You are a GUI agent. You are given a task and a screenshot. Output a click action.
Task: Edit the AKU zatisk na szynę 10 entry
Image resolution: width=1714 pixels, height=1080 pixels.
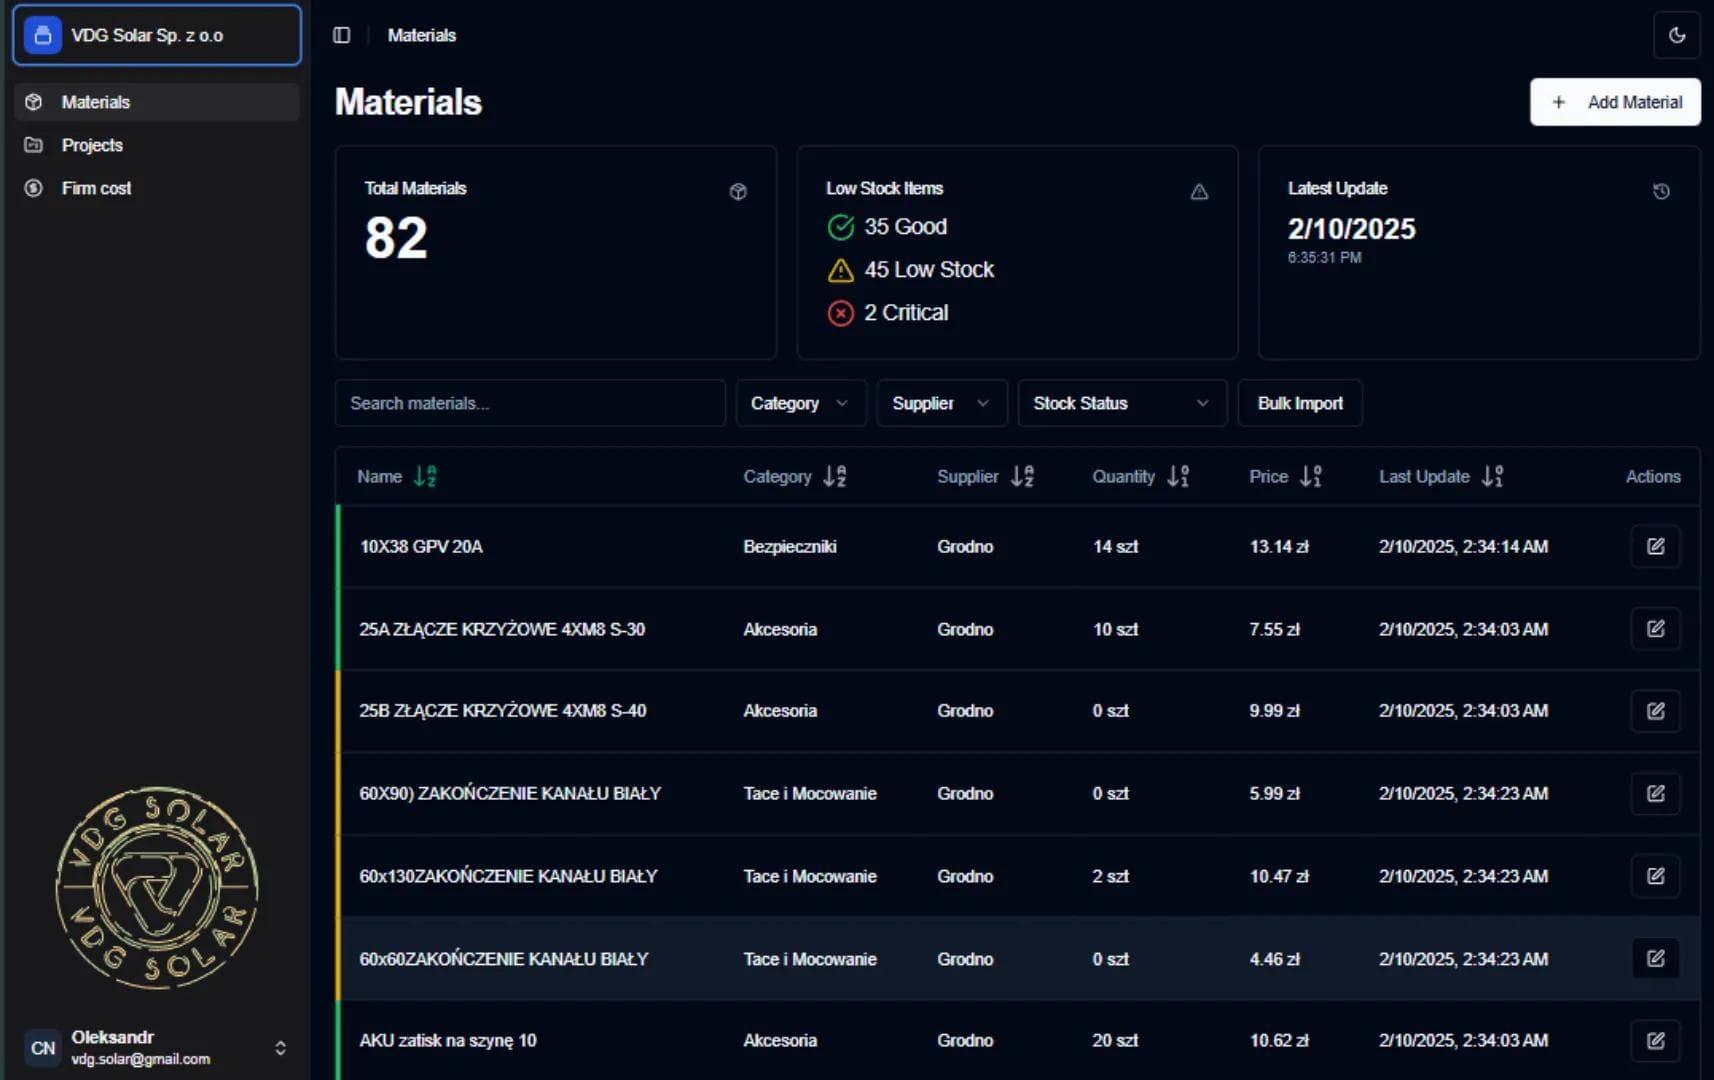click(x=1656, y=1040)
